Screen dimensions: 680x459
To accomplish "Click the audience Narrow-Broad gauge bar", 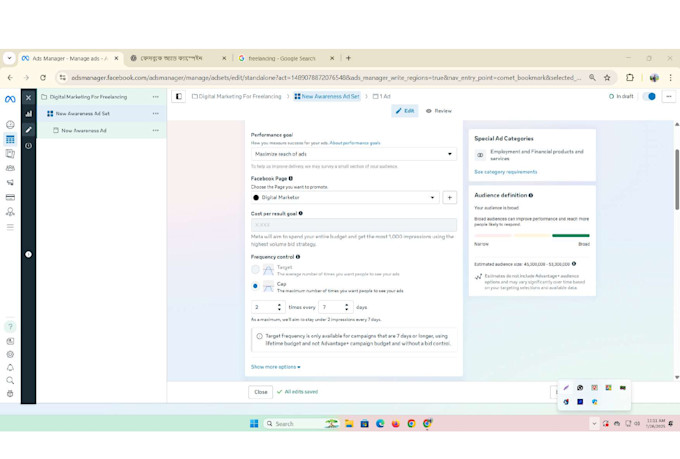I will click(532, 236).
